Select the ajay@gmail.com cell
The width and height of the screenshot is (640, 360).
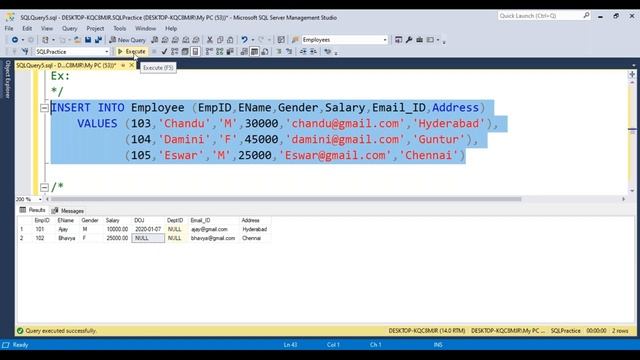[x=209, y=229]
